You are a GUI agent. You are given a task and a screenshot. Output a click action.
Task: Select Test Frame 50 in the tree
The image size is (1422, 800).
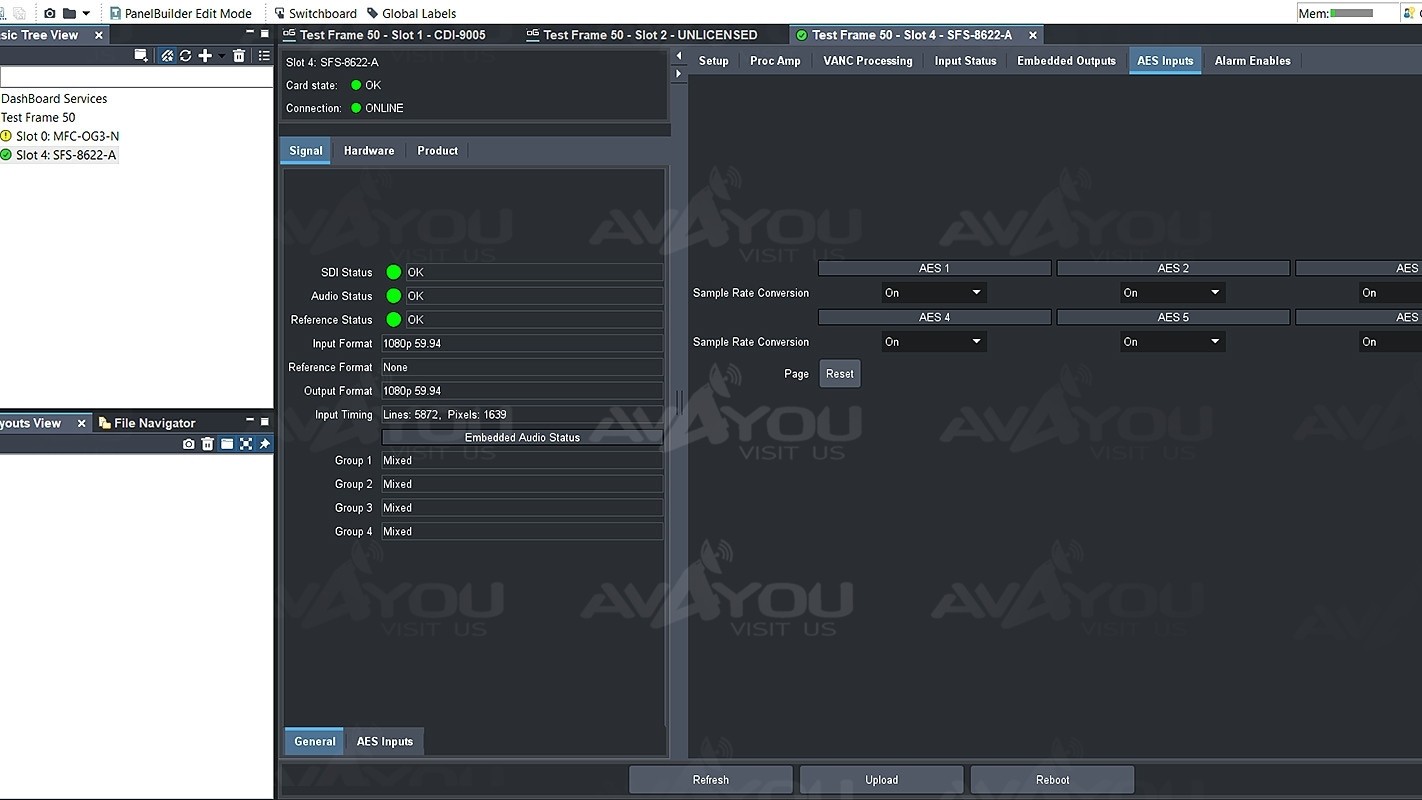point(38,117)
